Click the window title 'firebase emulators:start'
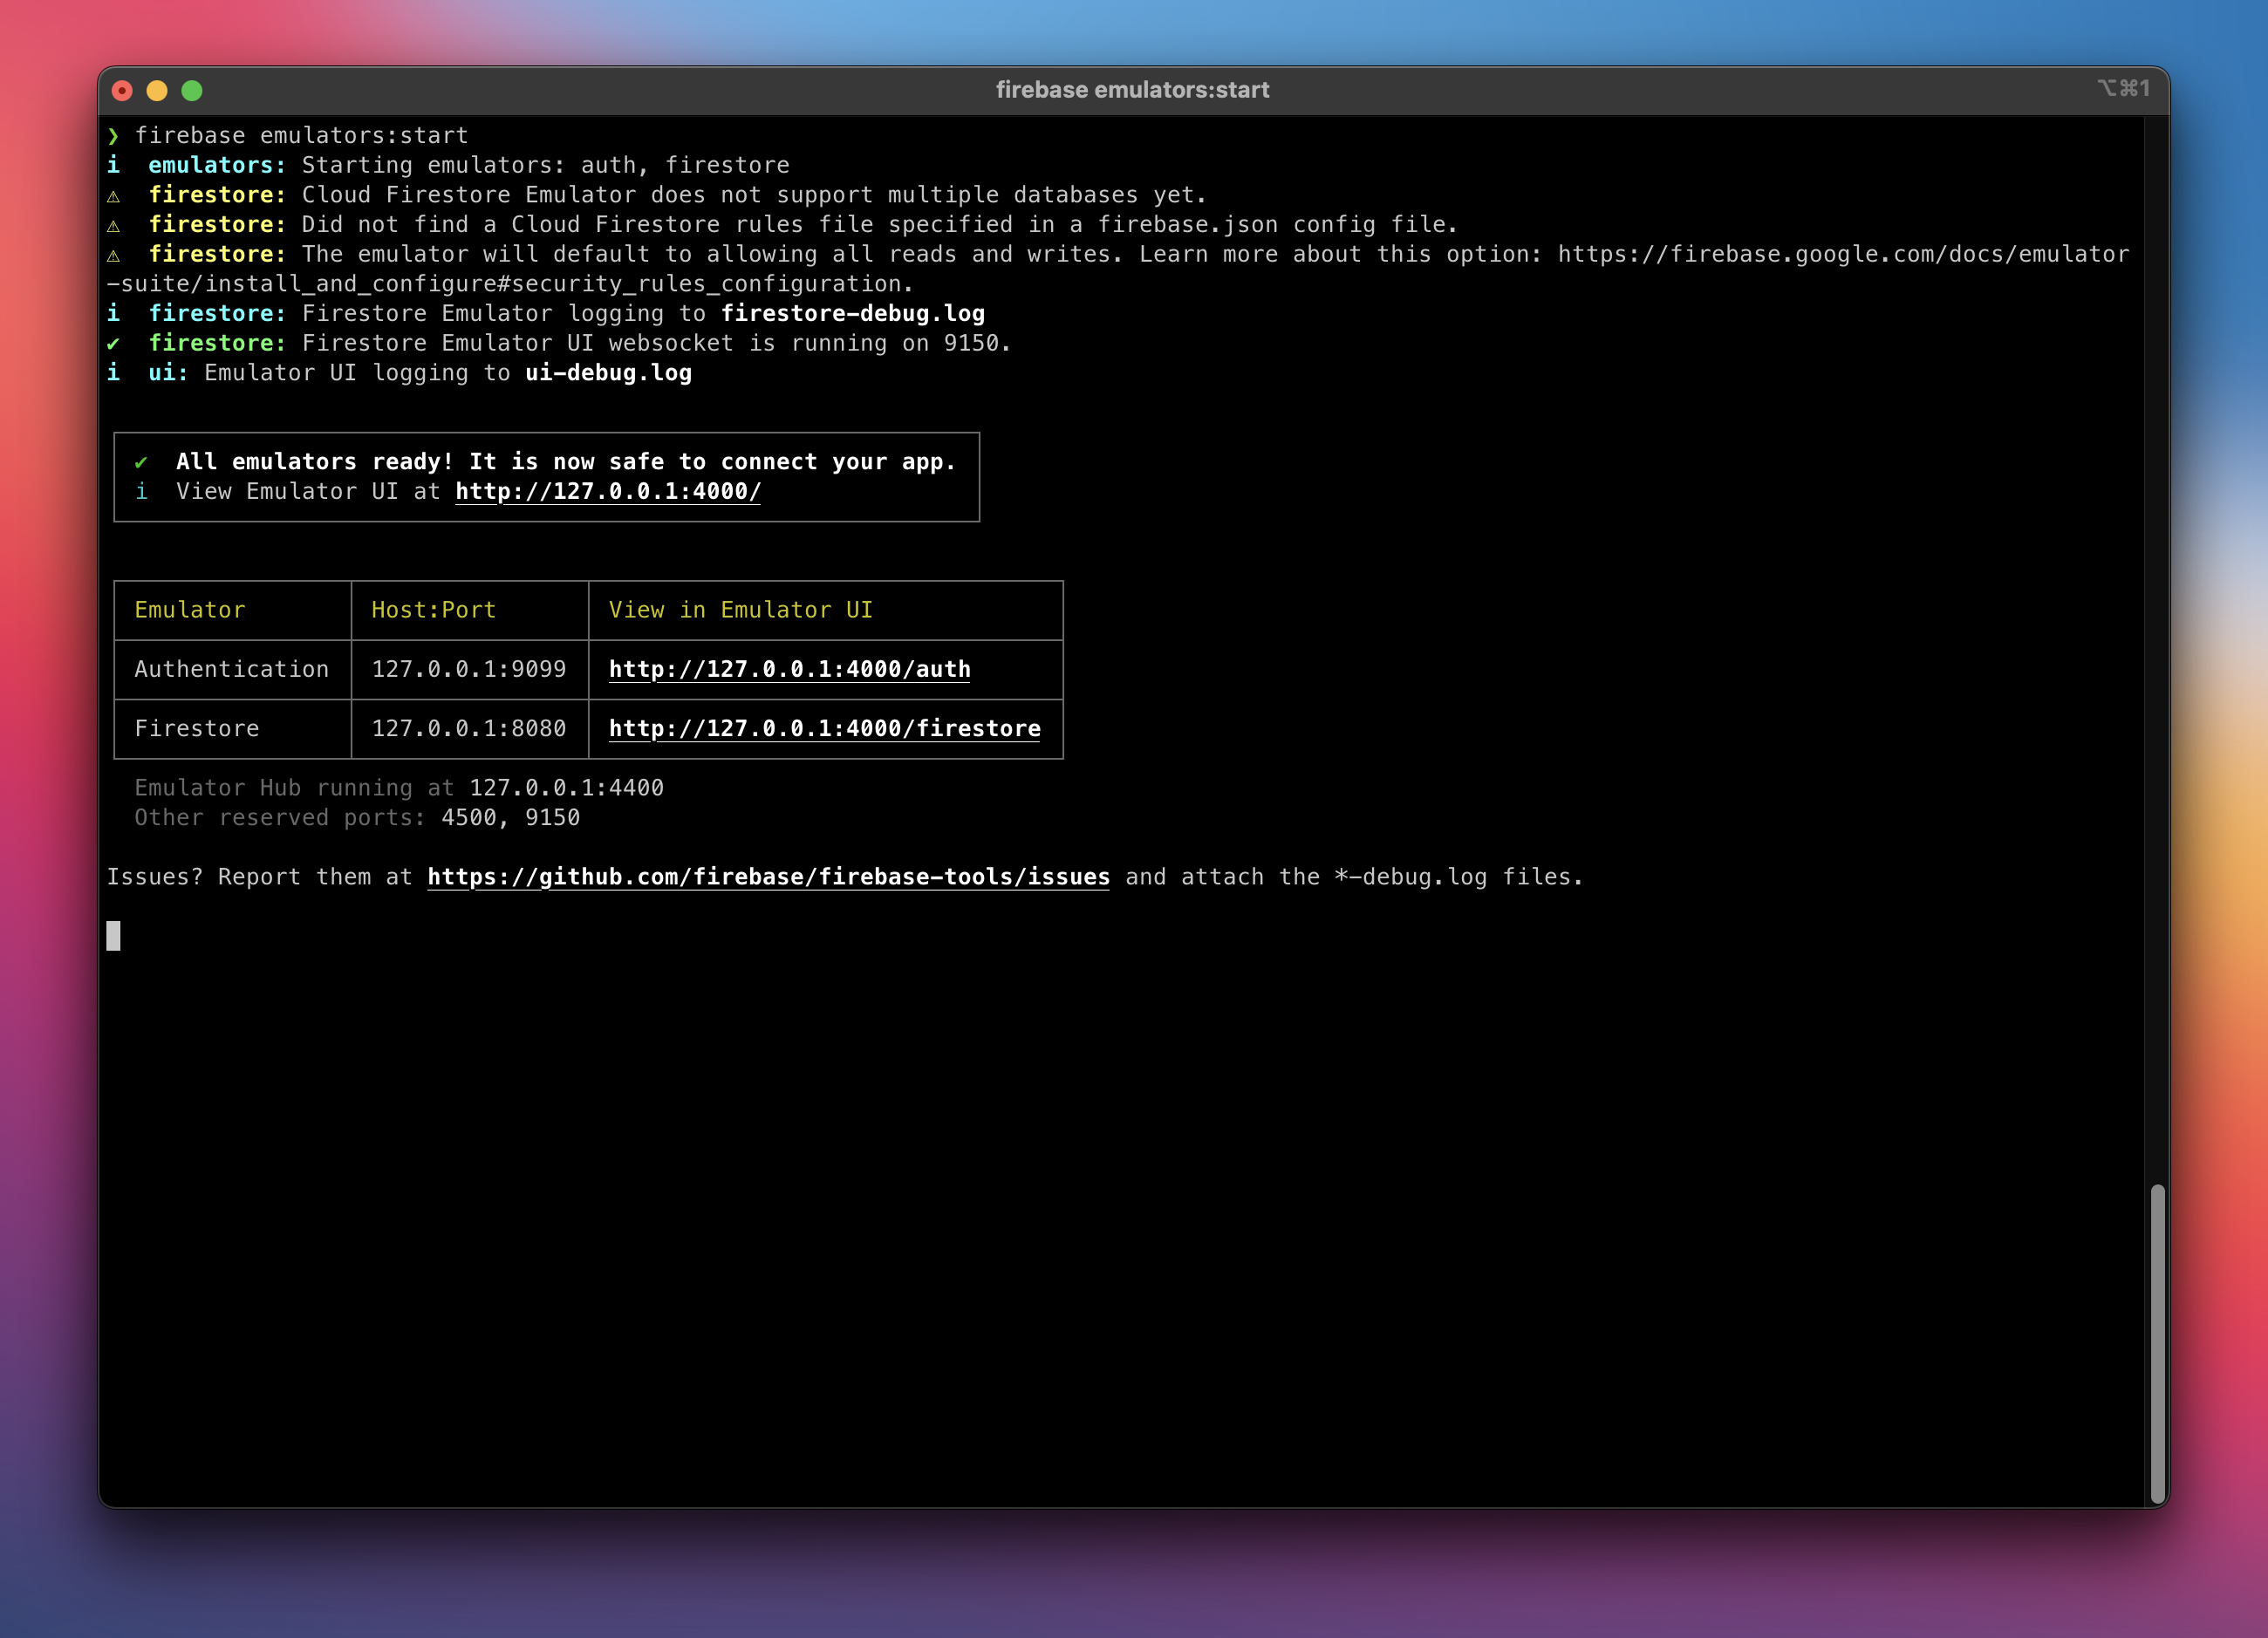This screenshot has width=2268, height=1638. 1132,90
